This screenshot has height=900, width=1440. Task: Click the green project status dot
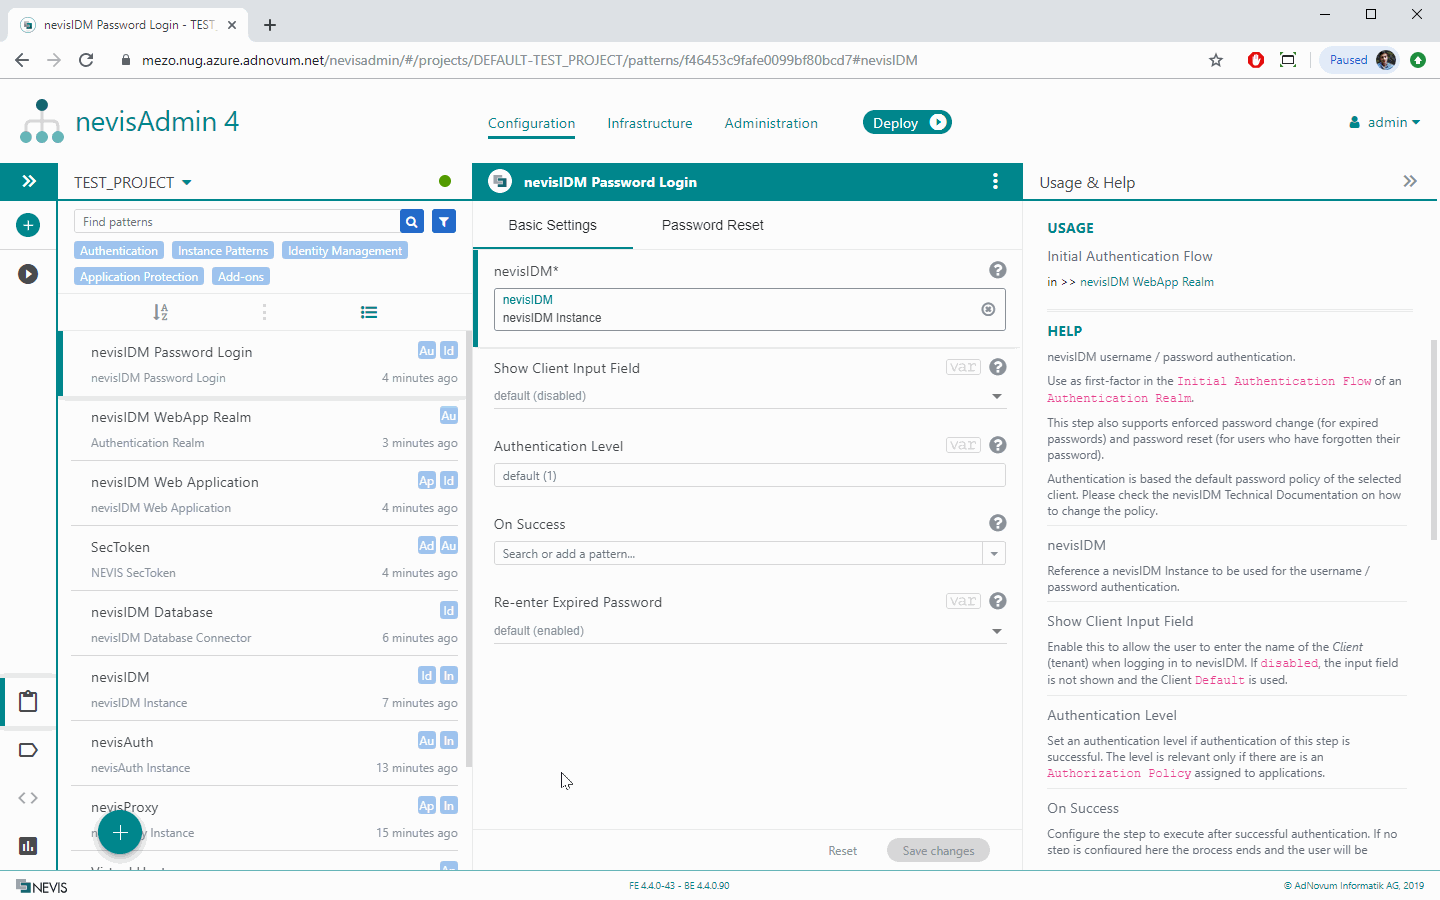445,181
